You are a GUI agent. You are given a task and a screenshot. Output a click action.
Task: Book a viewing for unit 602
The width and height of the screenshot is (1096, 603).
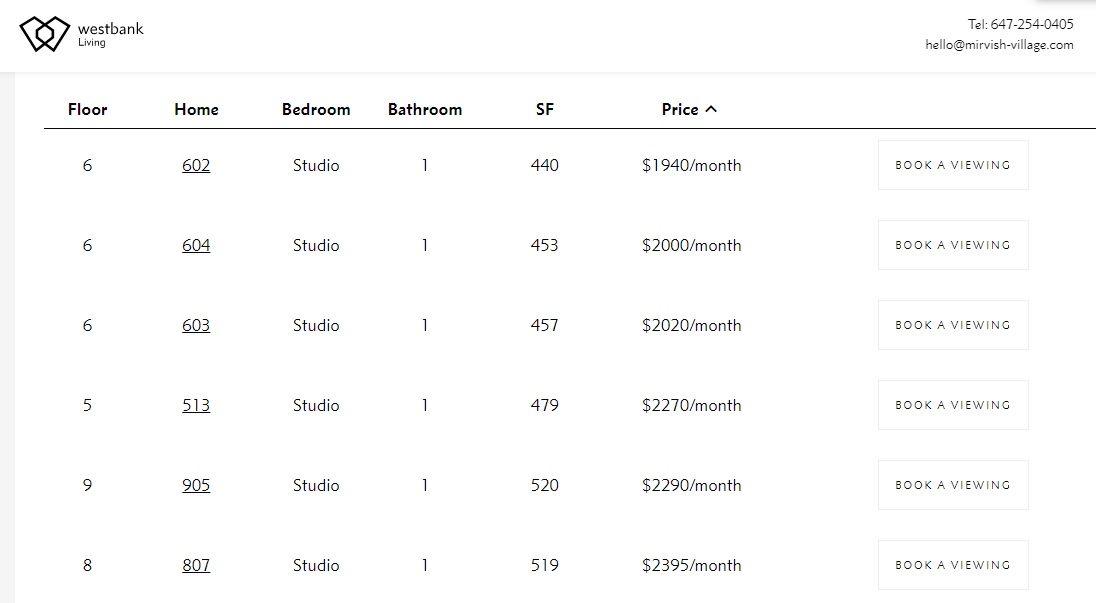[953, 165]
